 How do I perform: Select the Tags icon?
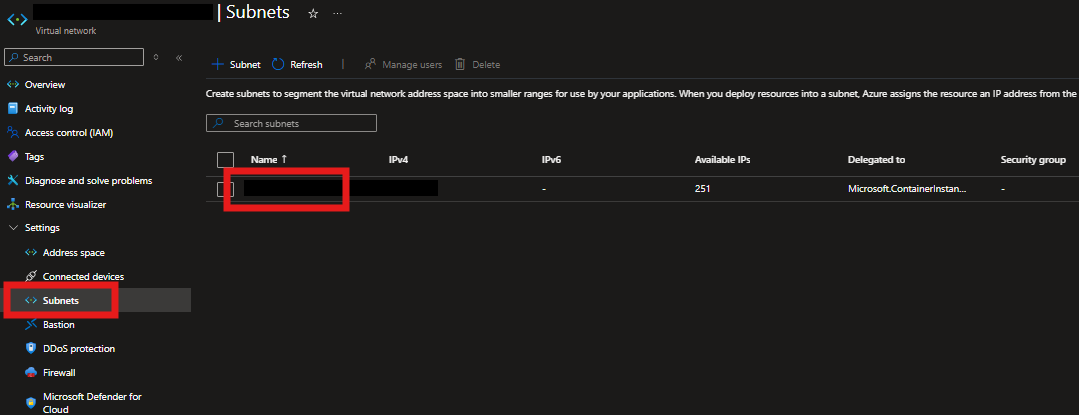13,157
